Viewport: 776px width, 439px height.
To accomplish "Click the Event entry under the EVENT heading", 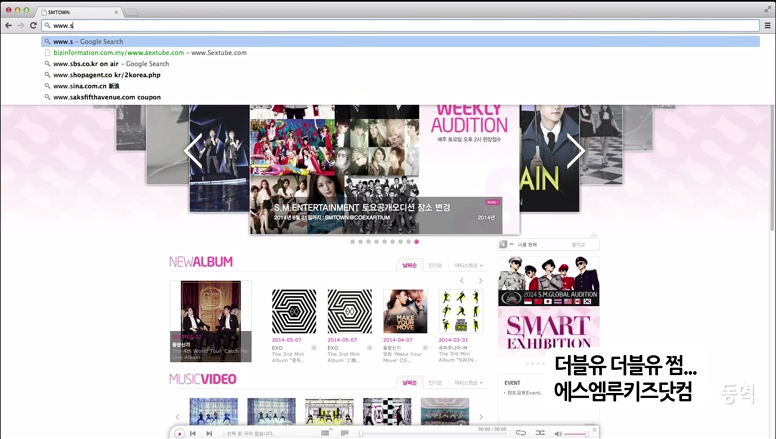I will coord(523,393).
